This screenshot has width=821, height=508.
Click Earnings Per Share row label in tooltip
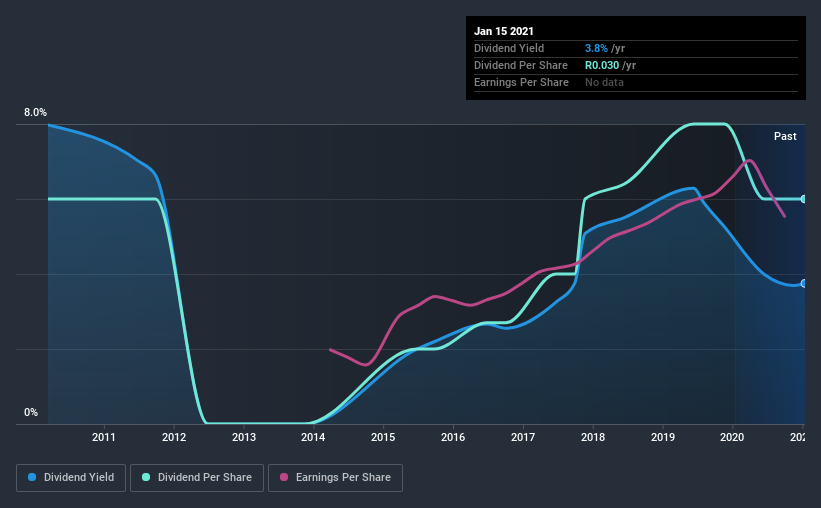[521, 82]
